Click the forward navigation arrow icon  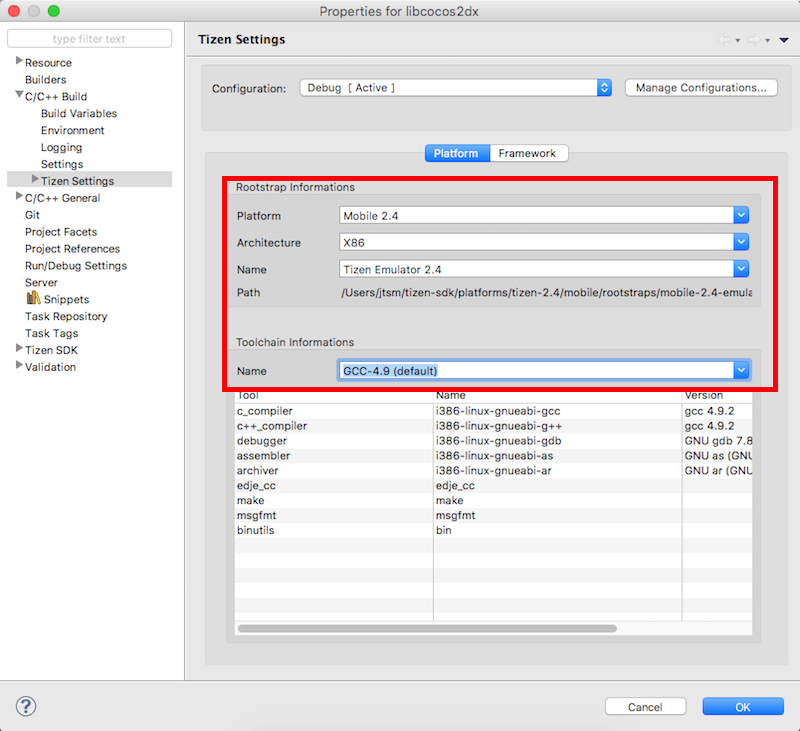[x=753, y=40]
